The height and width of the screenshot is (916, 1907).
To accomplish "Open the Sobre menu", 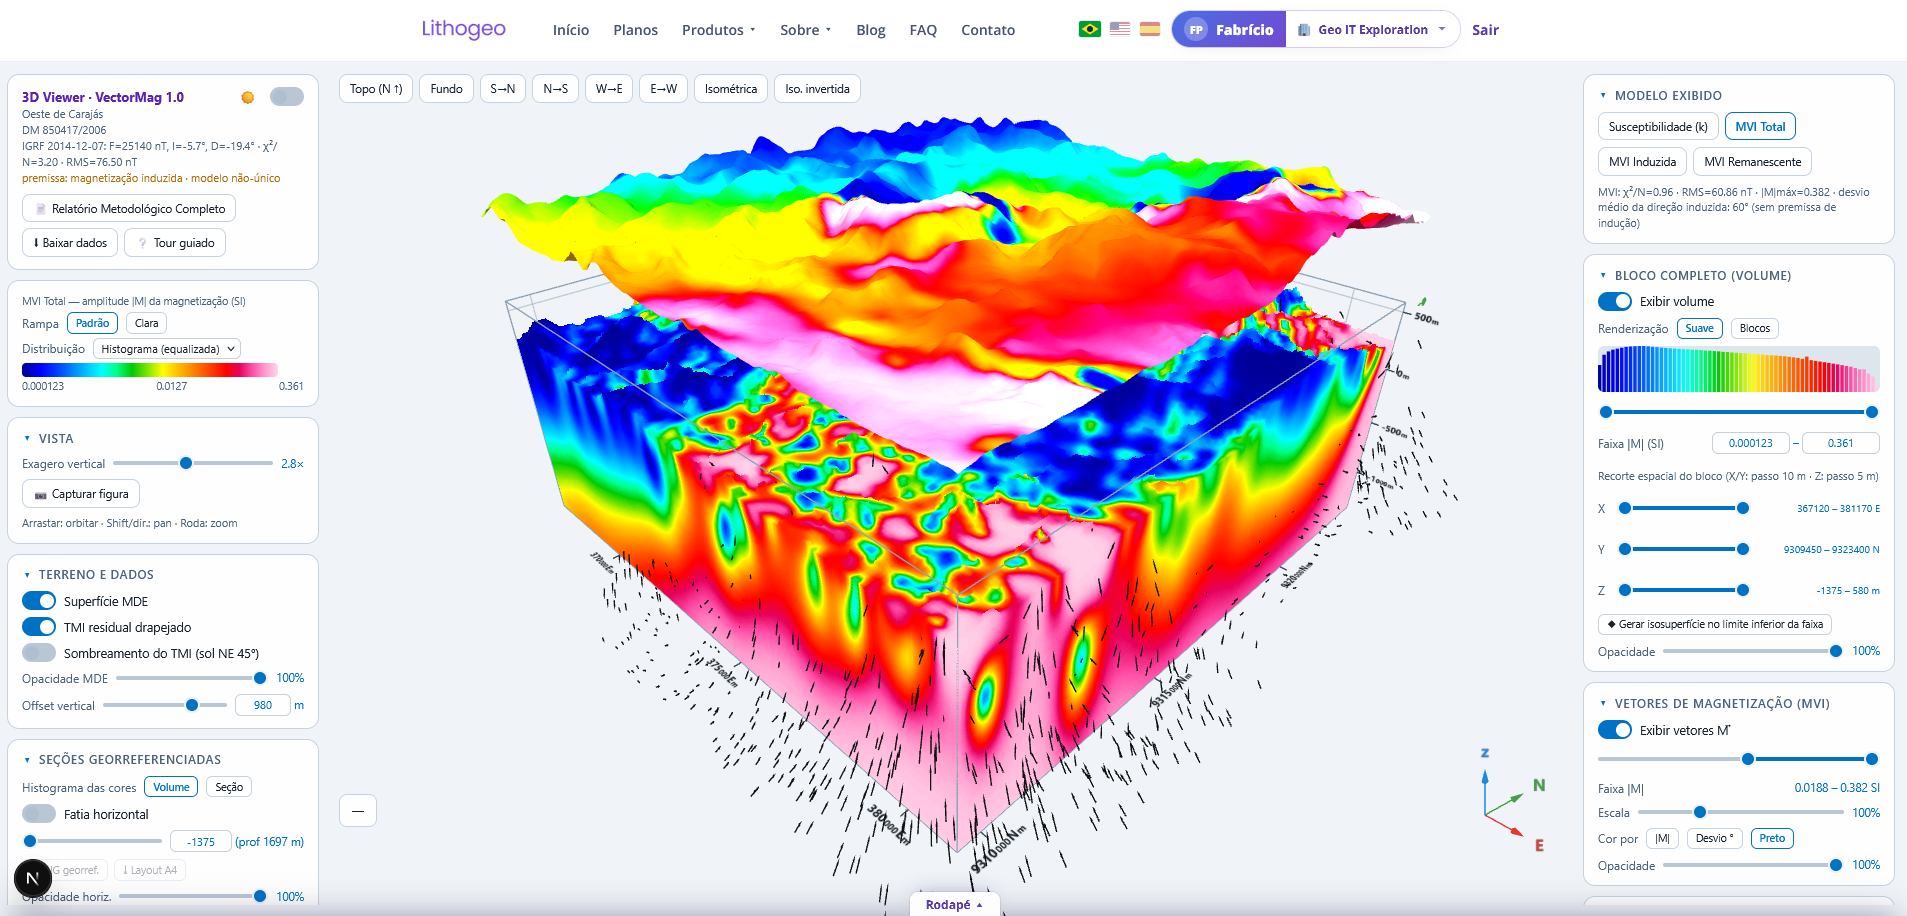I will 805,30.
